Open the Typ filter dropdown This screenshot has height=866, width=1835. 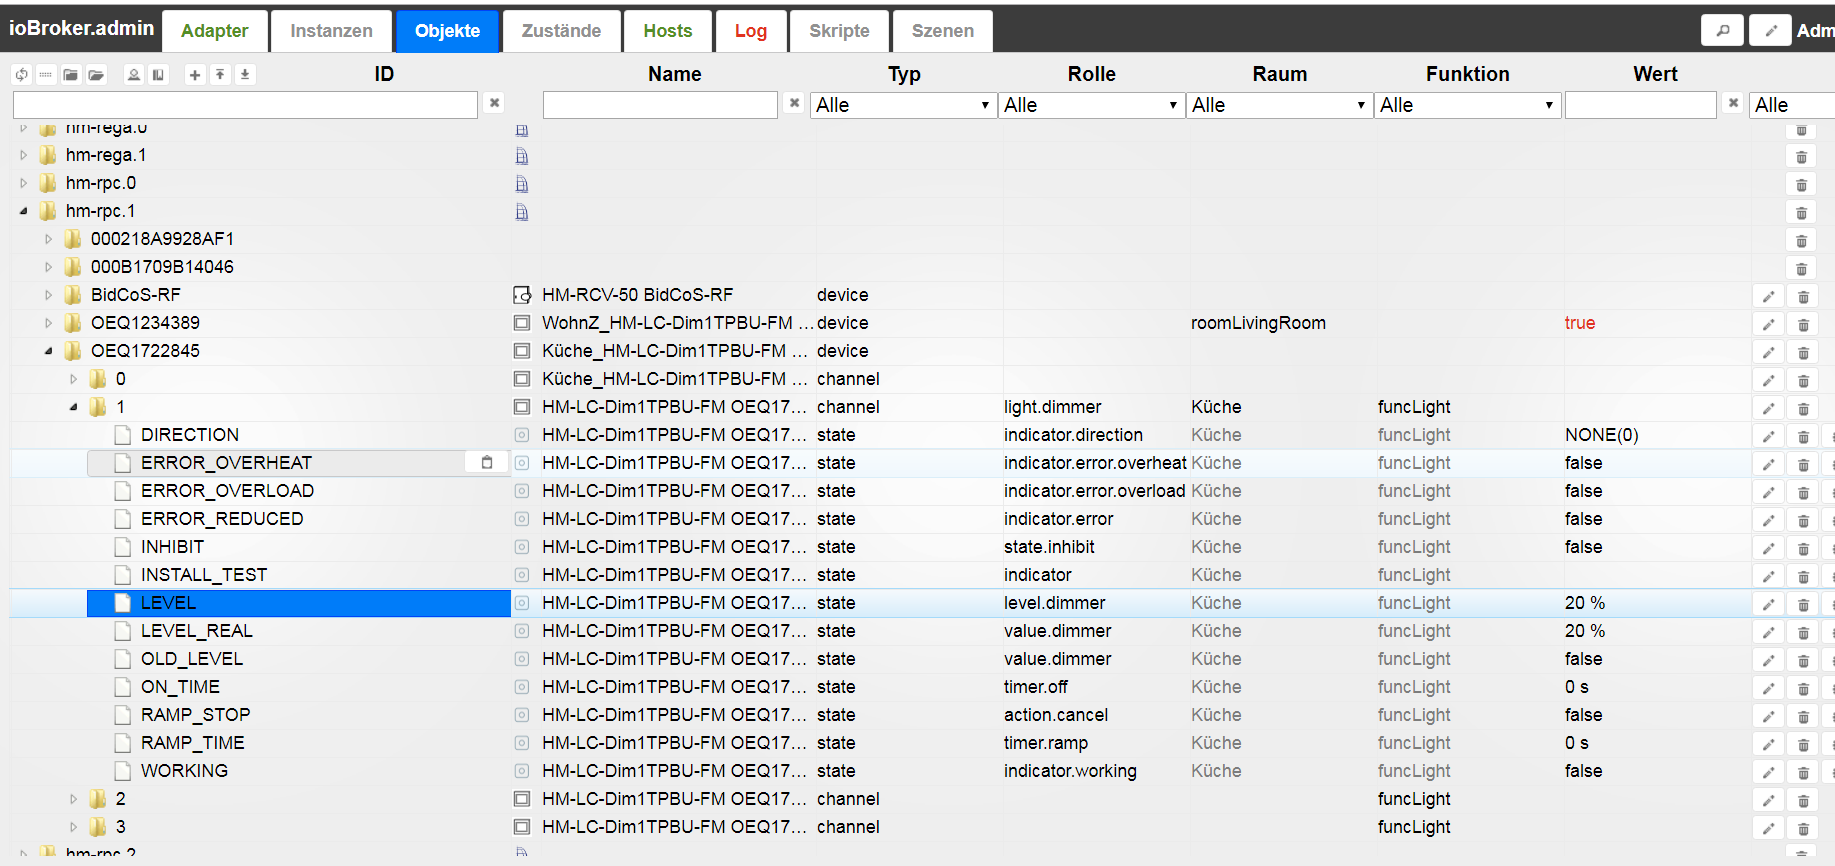[x=903, y=105]
